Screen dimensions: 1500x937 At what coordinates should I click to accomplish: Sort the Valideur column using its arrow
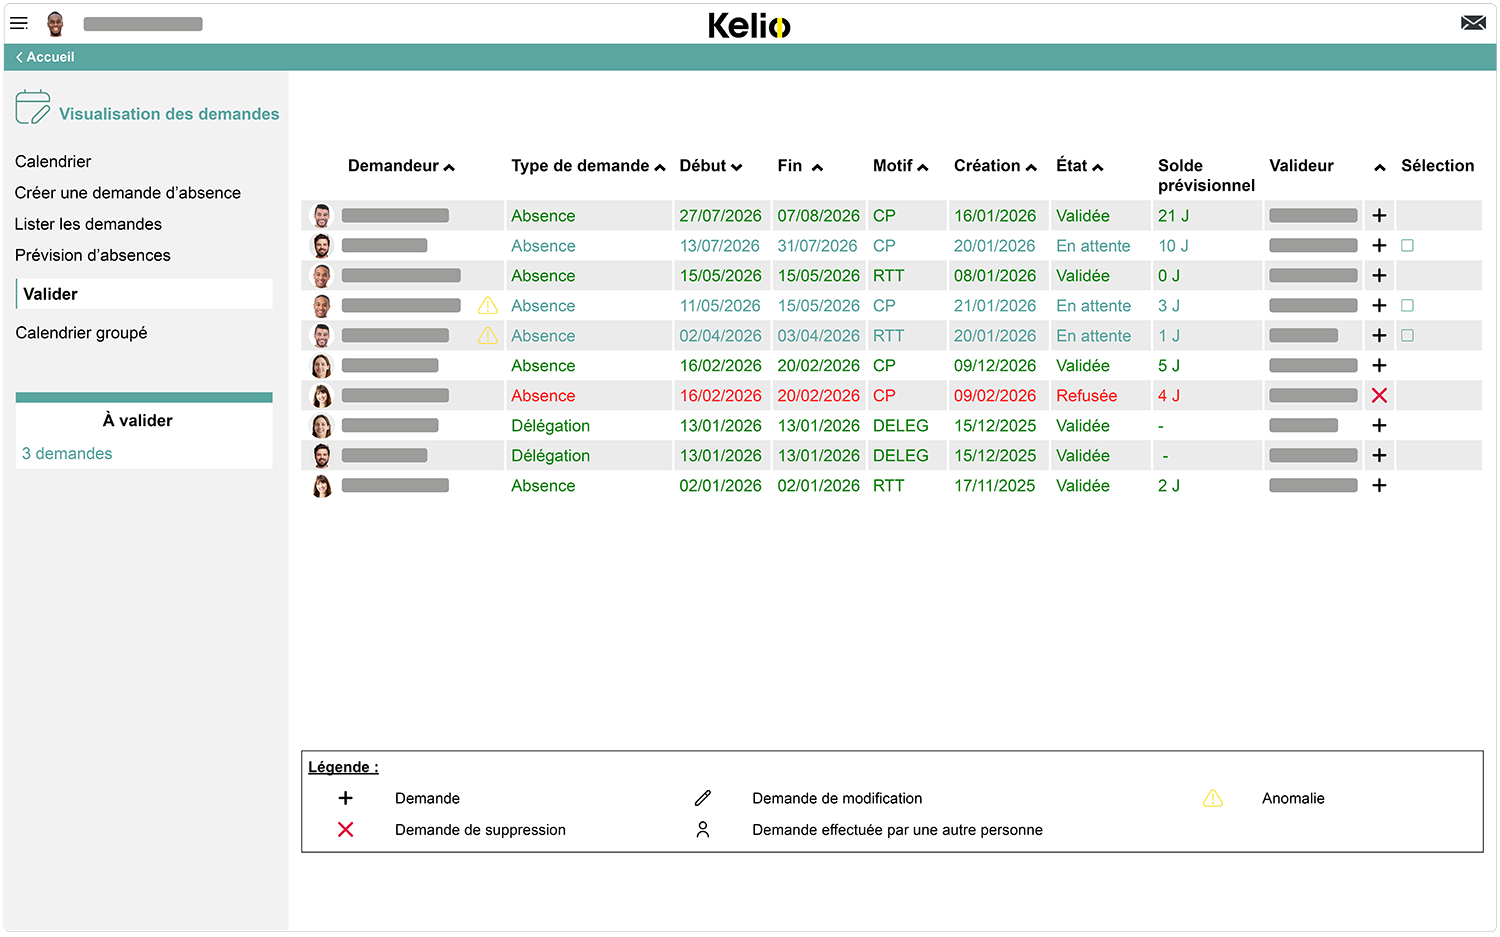pyautogui.click(x=1379, y=169)
